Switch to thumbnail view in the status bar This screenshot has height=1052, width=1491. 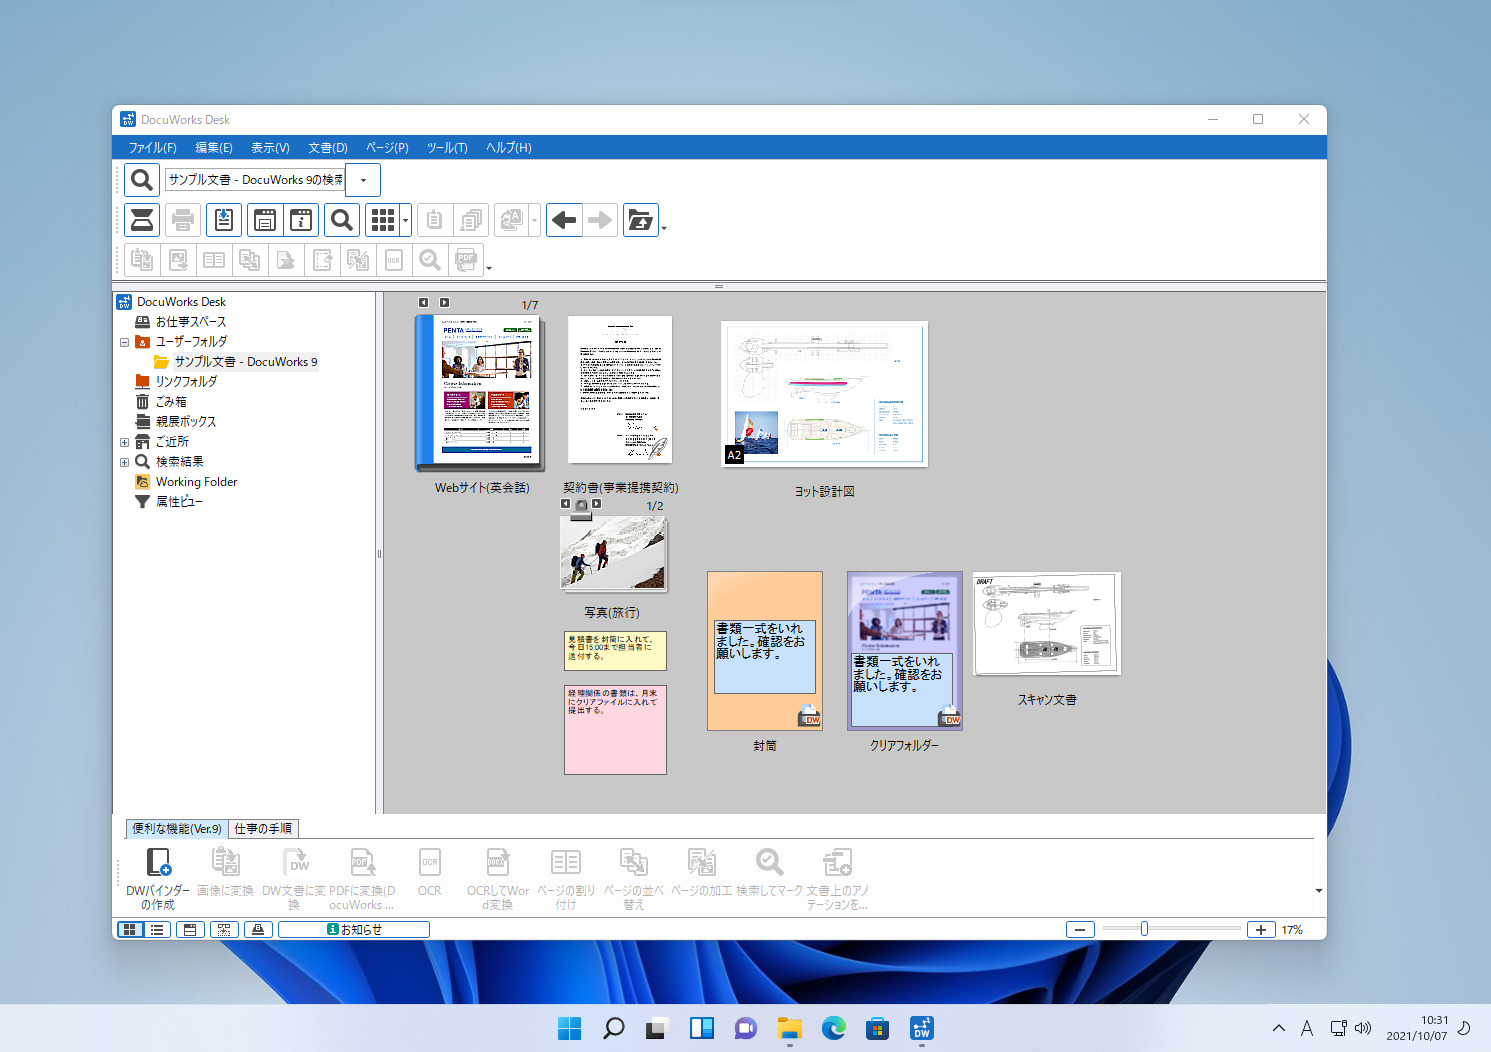click(131, 929)
